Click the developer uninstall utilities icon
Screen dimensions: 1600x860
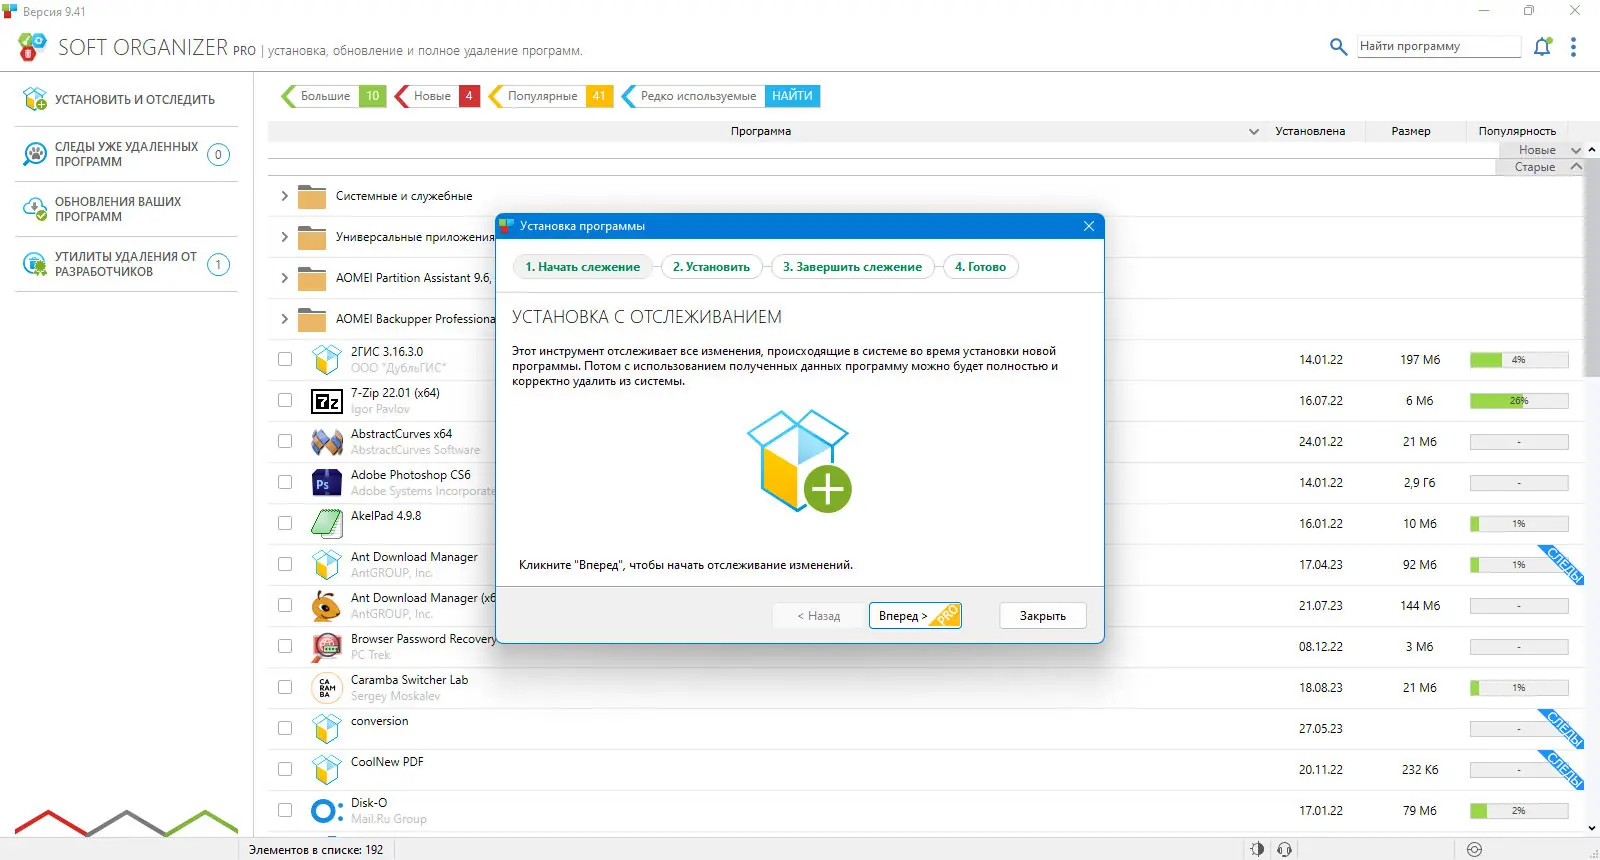tap(35, 264)
